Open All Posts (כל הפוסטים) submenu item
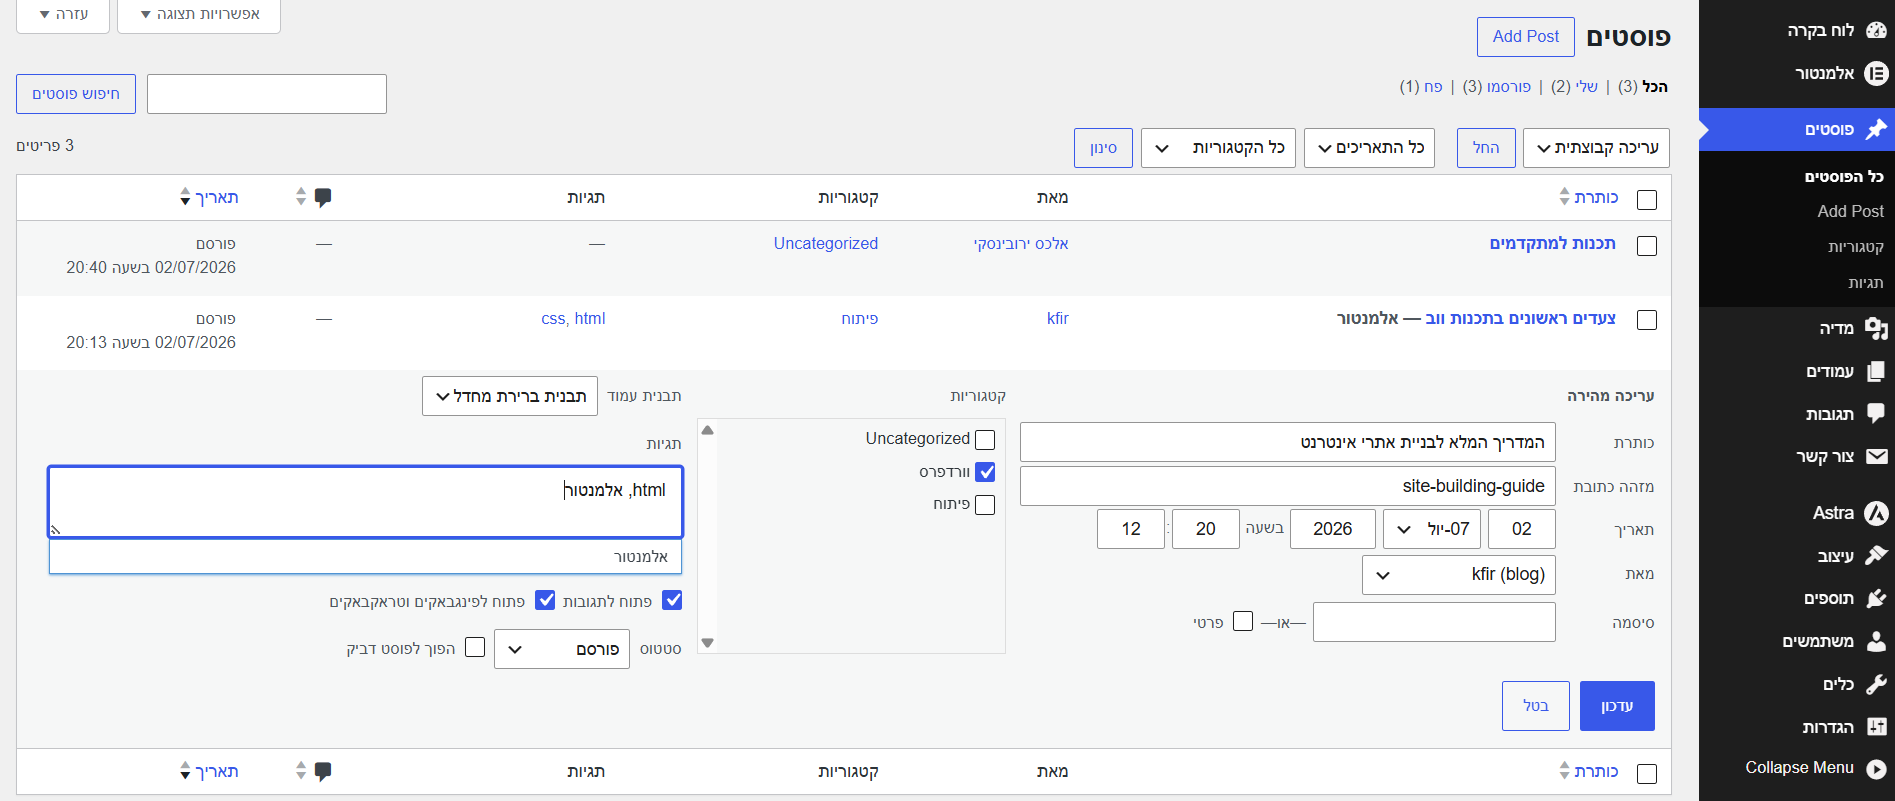 click(1844, 176)
